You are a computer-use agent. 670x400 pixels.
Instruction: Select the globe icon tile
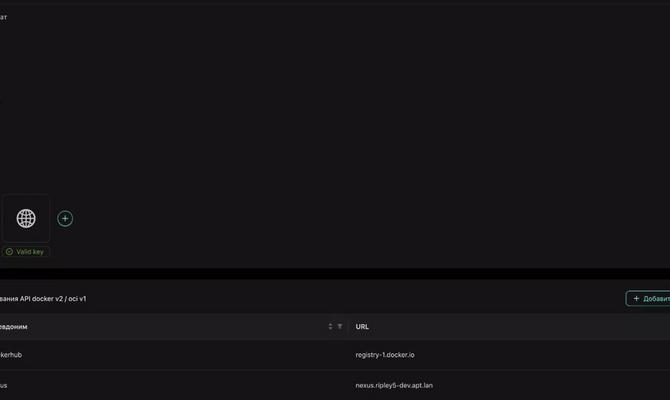click(x=26, y=218)
